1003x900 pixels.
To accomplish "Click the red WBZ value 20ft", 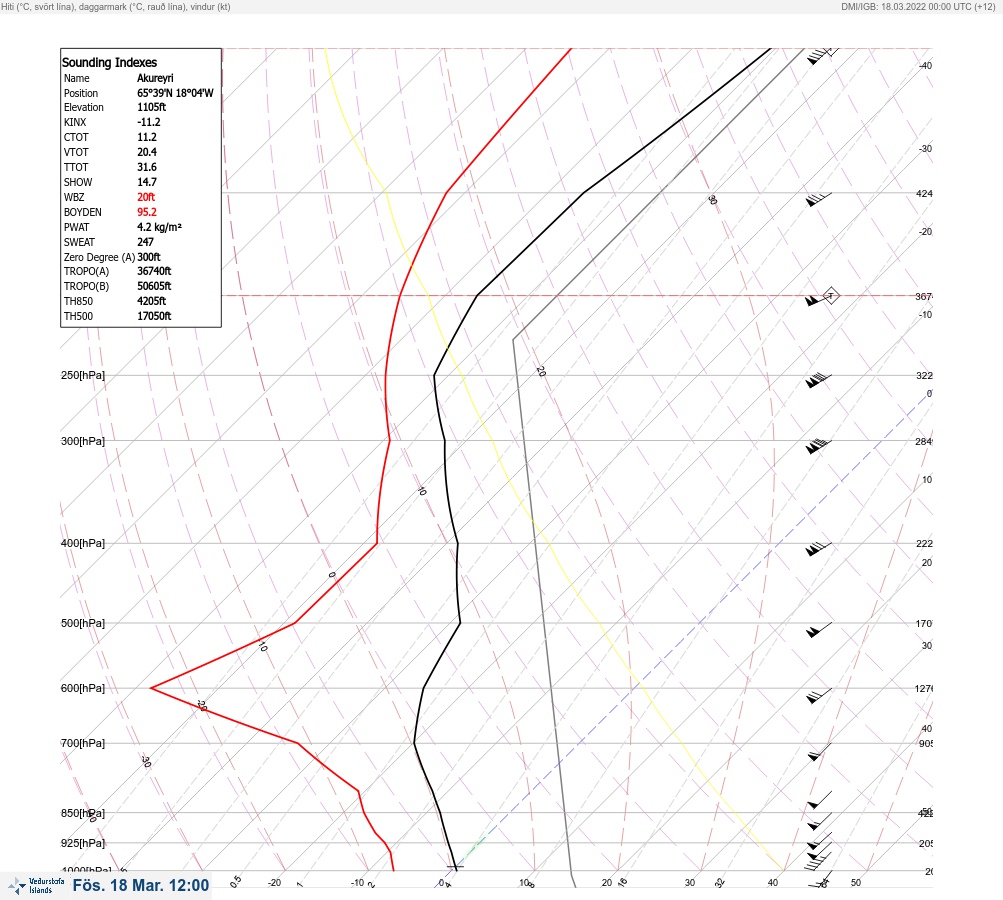I will coord(146,197).
